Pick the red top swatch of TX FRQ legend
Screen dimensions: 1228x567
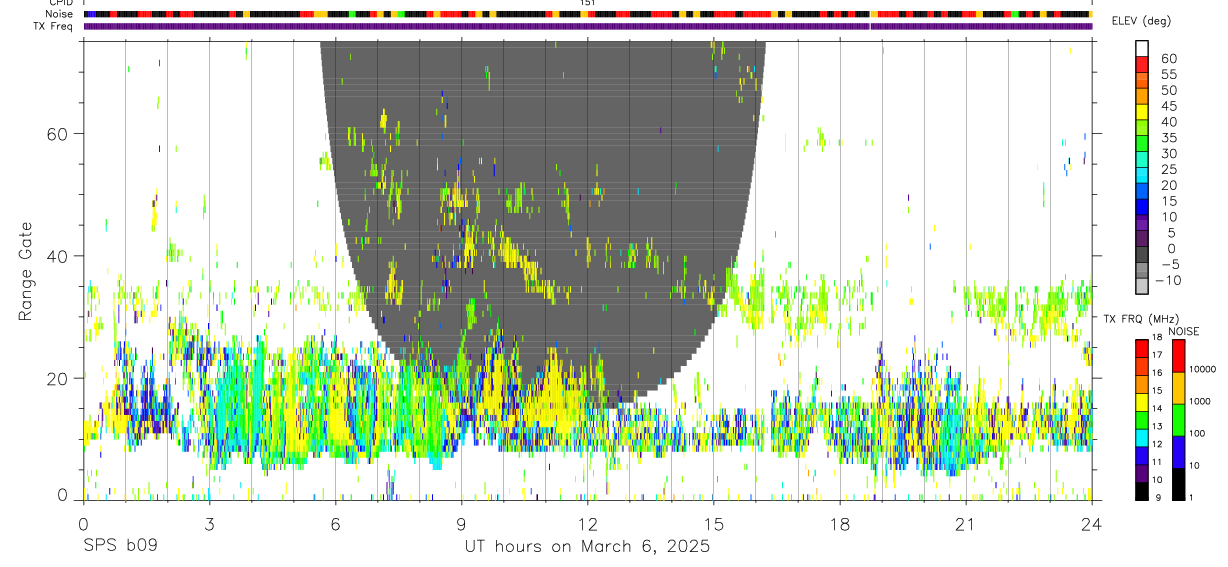[x=1142, y=348]
